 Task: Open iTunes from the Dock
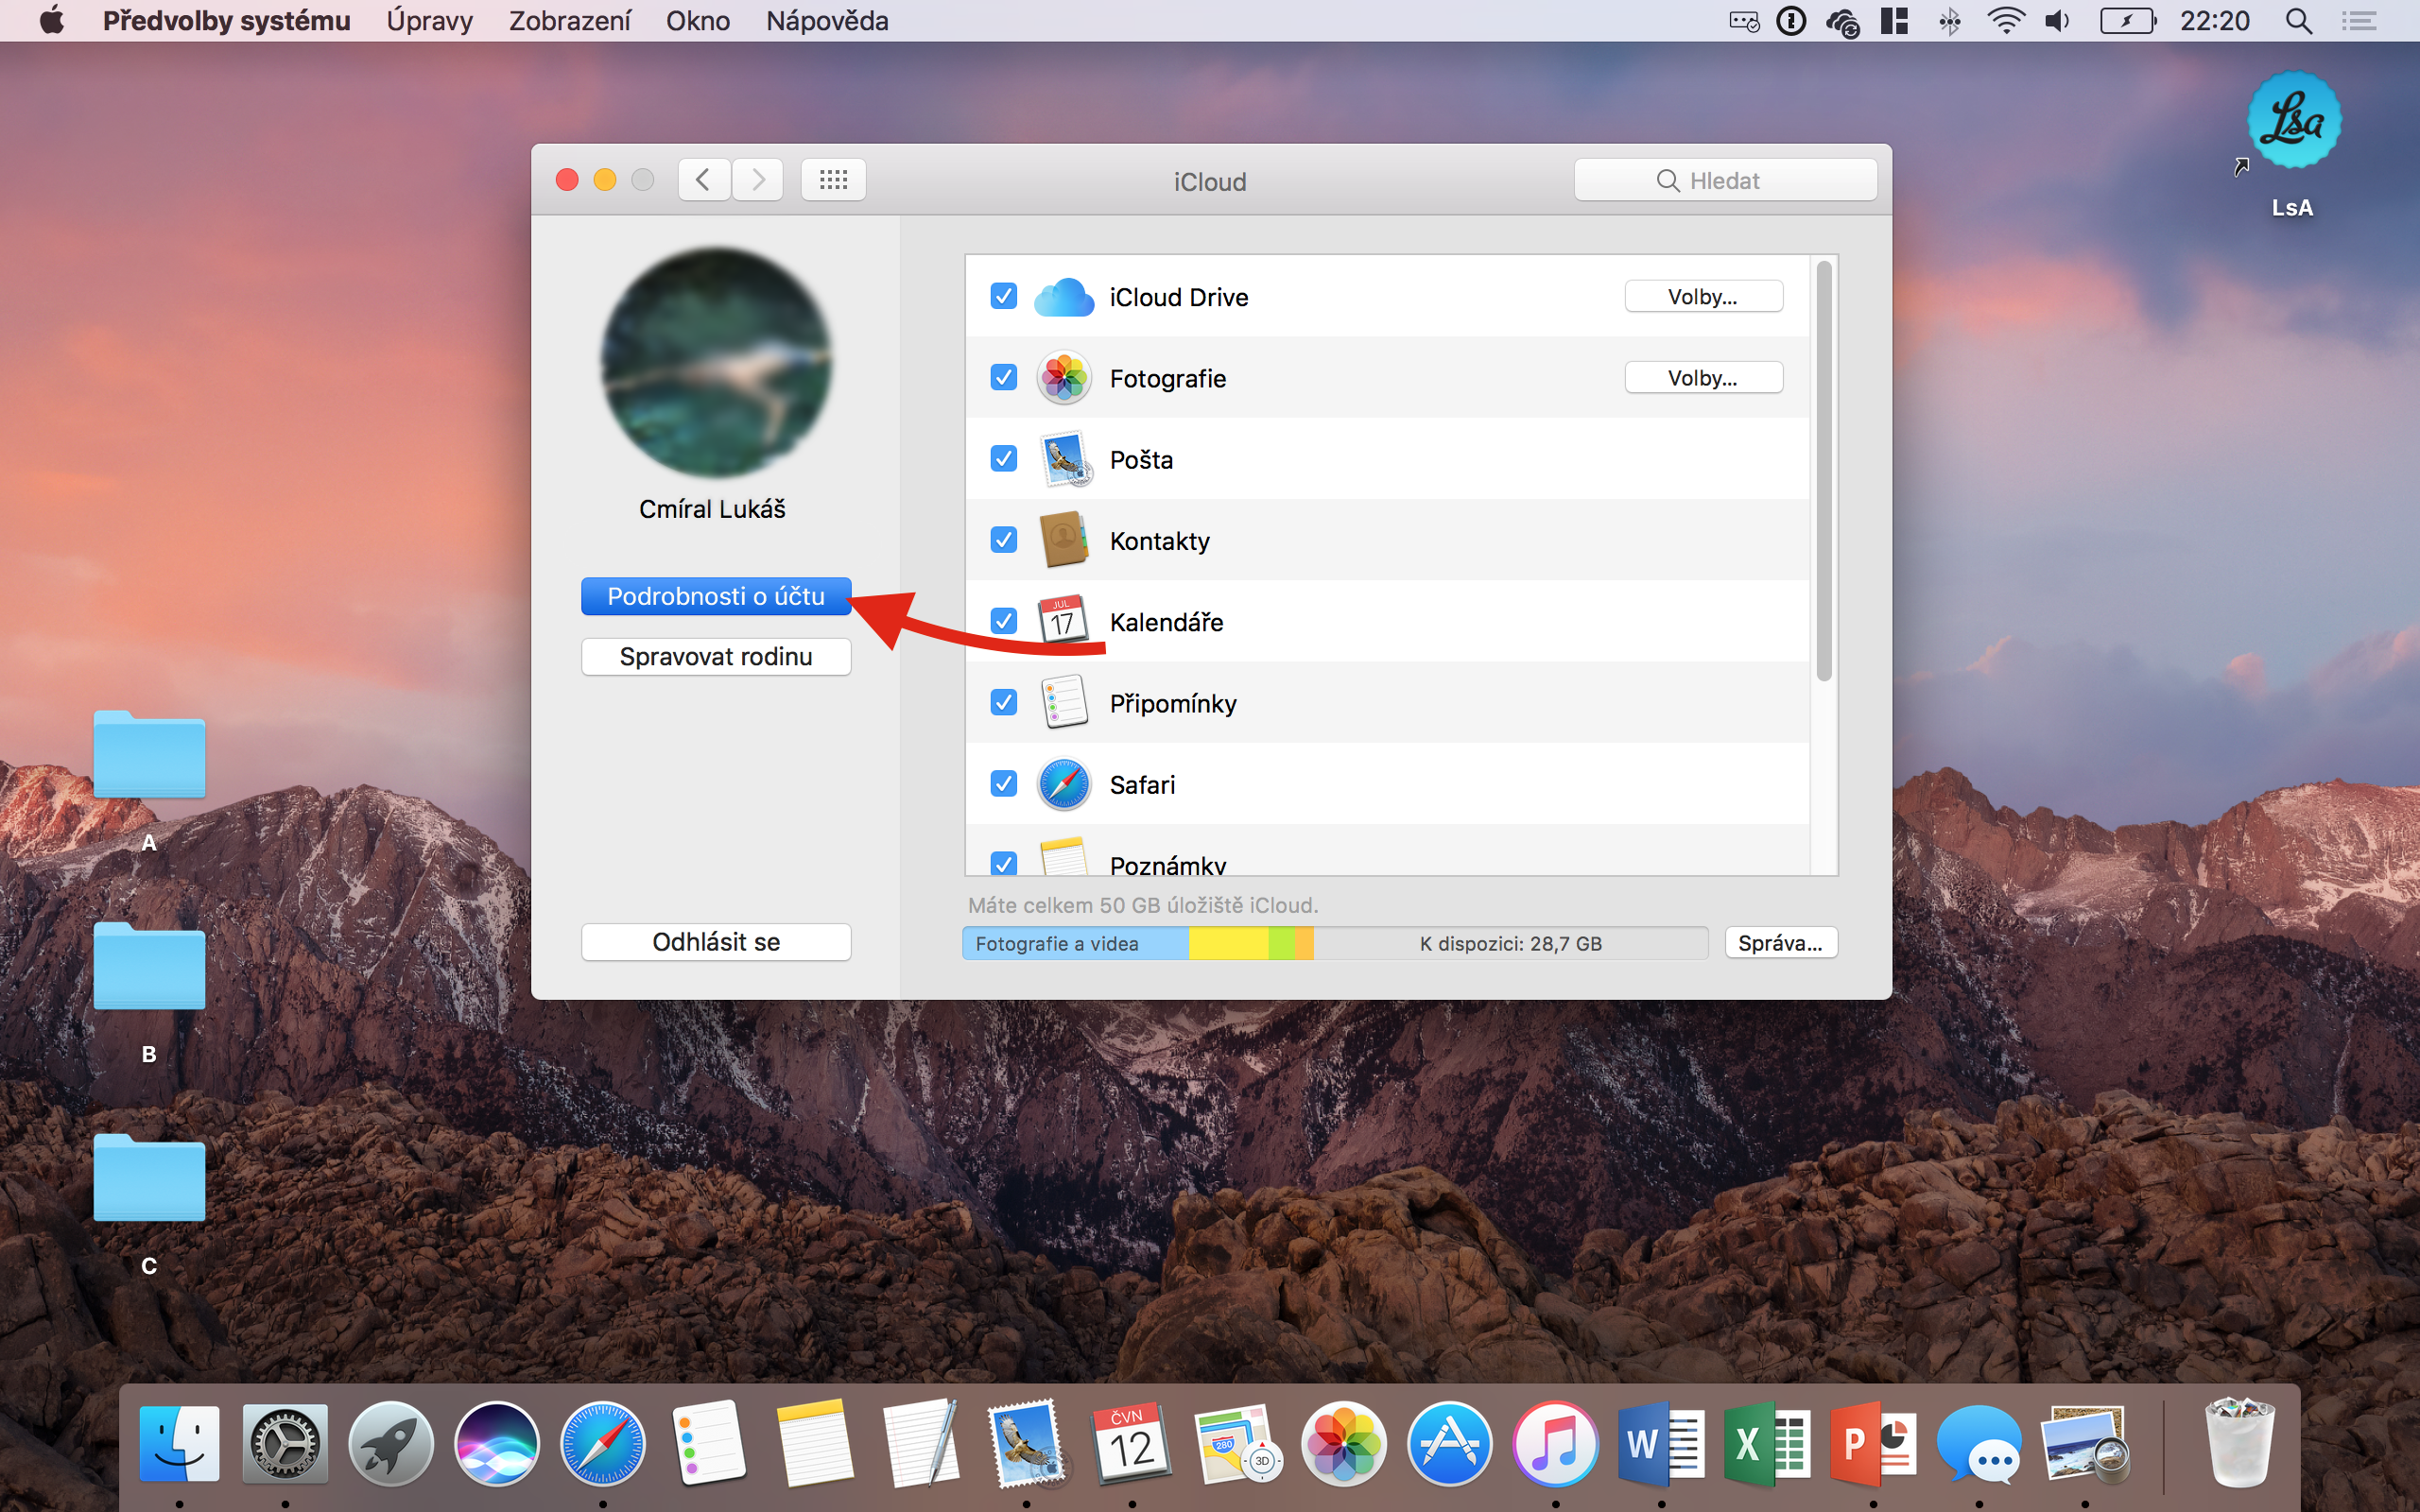point(1555,1444)
